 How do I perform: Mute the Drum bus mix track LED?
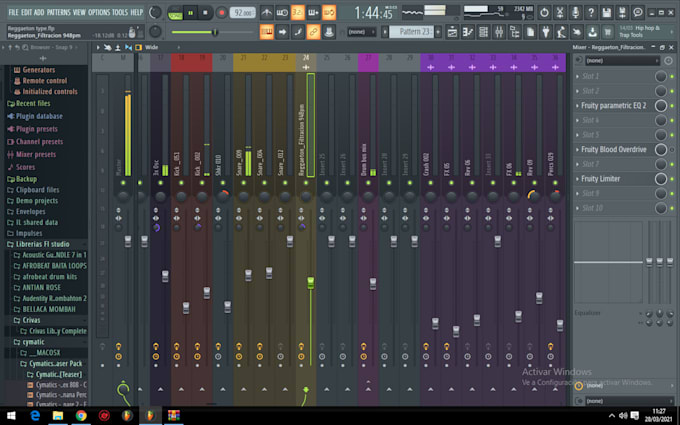point(368,183)
